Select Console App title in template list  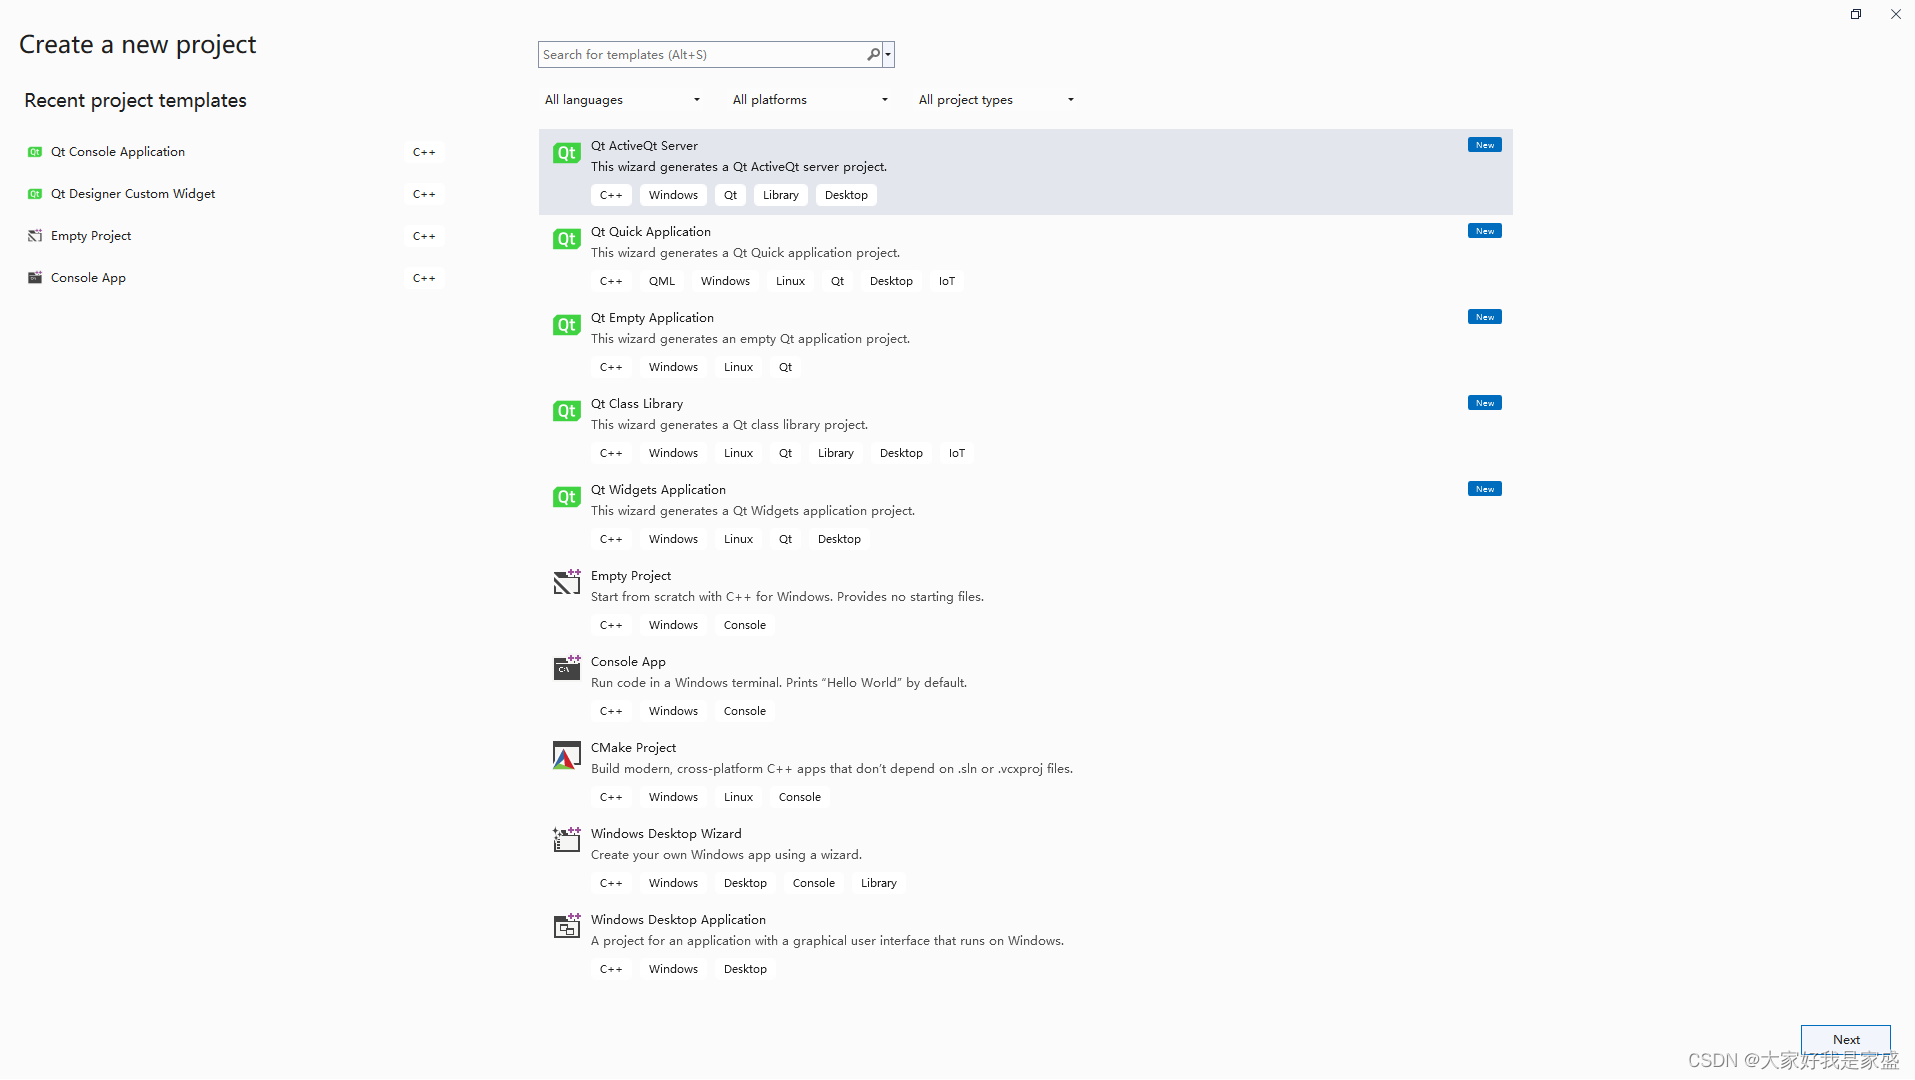(628, 662)
